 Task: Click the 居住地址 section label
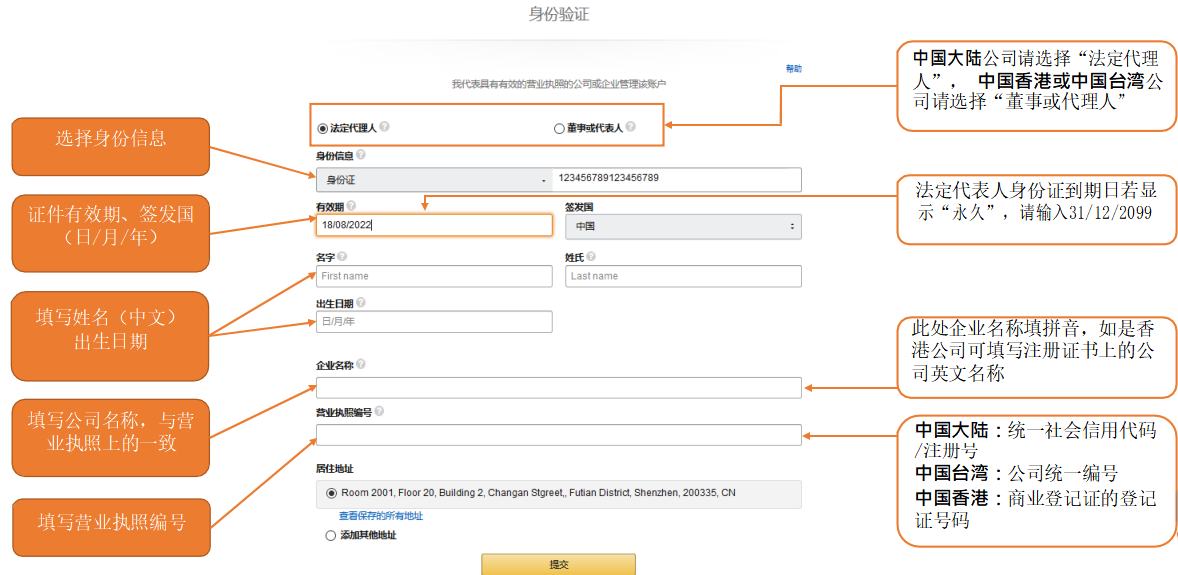point(334,468)
